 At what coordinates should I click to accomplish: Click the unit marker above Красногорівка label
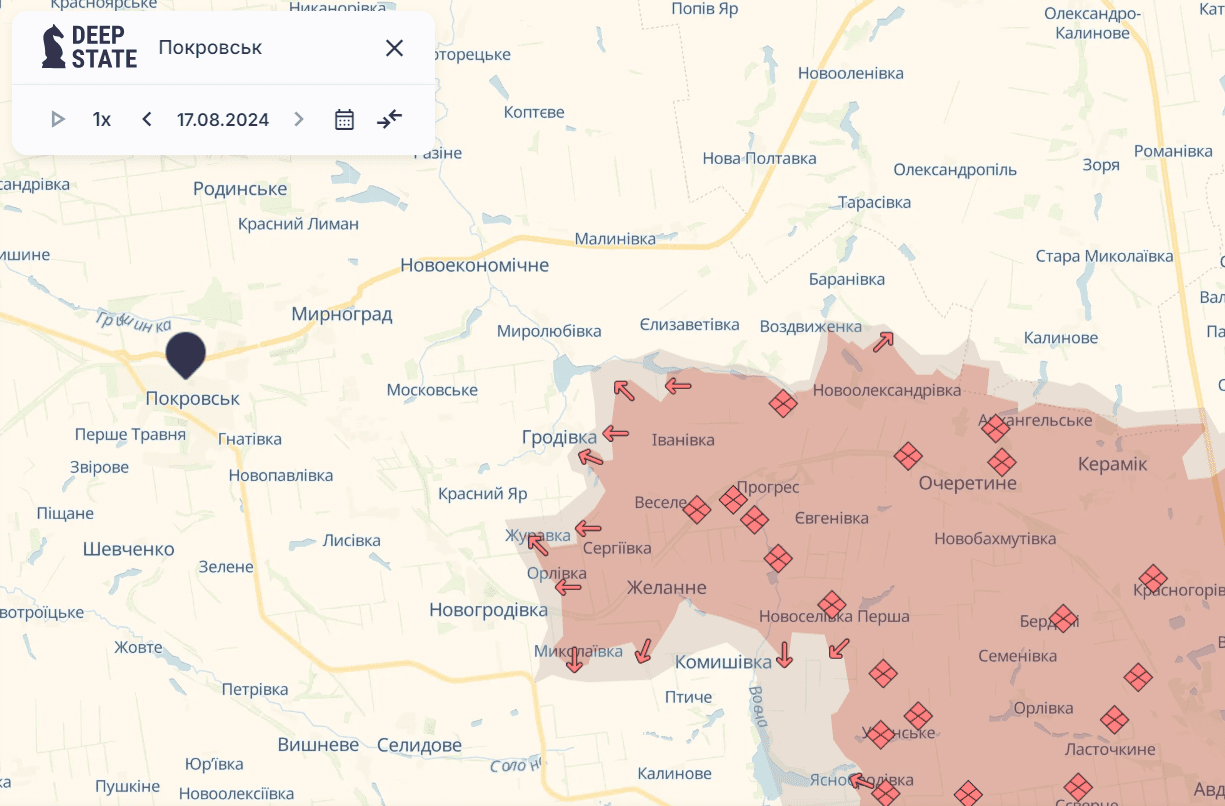1152,578
